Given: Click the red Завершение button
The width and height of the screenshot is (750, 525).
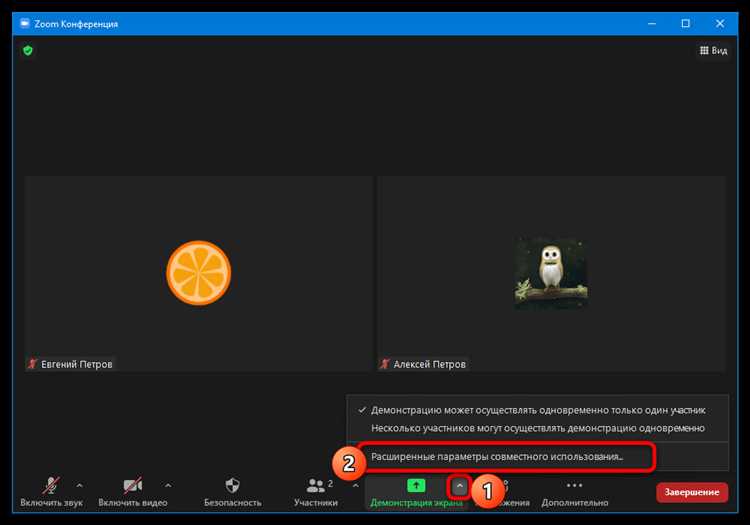Looking at the screenshot, I should tap(691, 492).
